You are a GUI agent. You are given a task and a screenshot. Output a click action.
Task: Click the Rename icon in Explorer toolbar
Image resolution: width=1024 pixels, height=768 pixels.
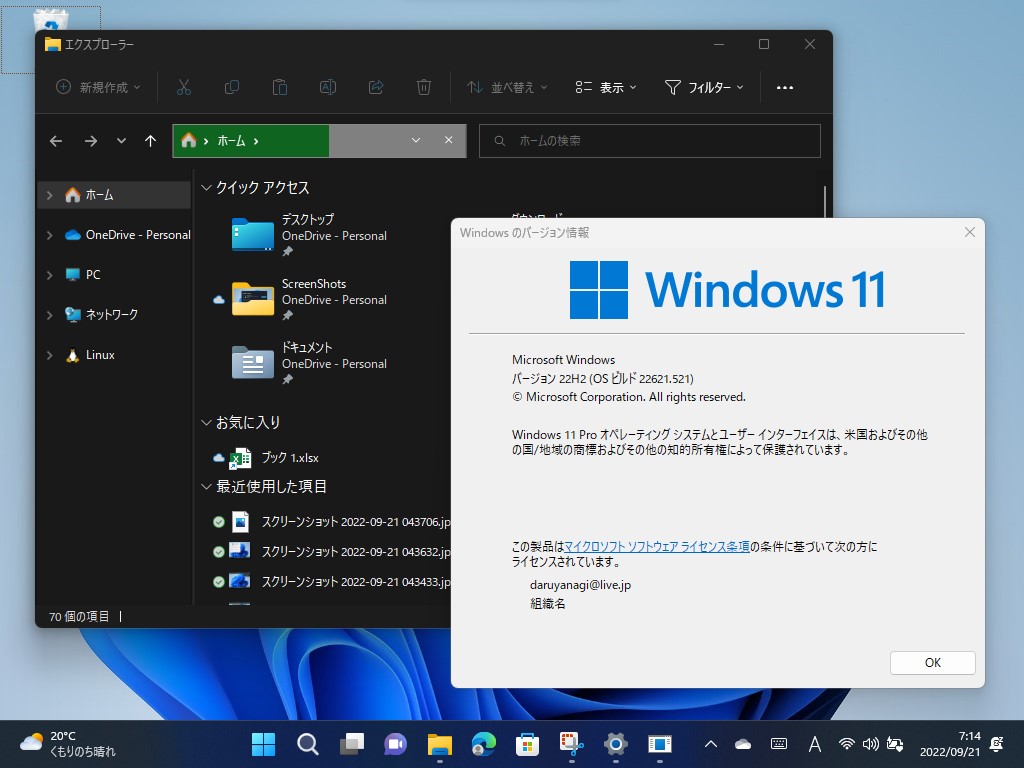pos(328,87)
